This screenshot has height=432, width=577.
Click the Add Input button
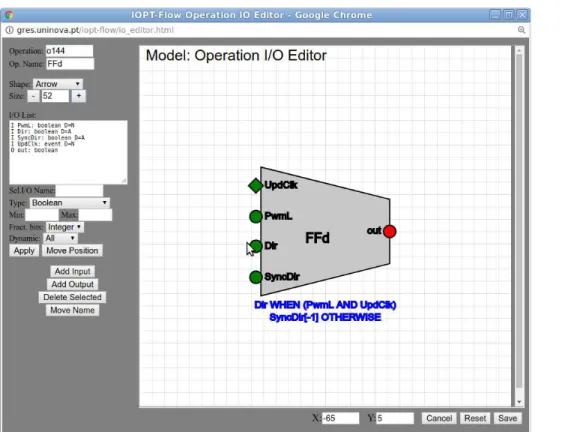pyautogui.click(x=72, y=272)
